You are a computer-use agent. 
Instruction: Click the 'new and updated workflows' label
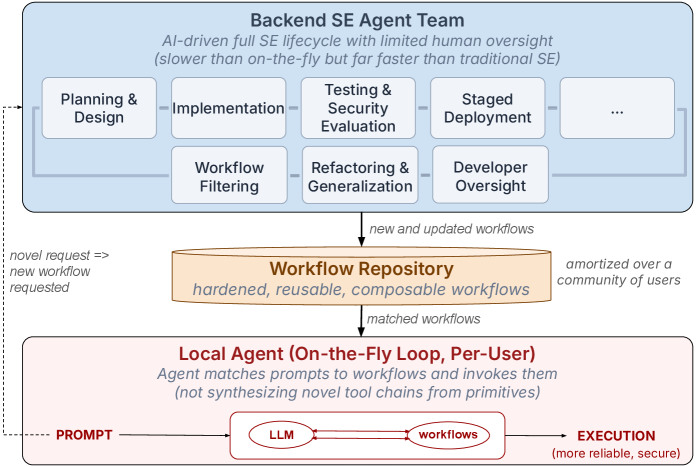point(451,229)
